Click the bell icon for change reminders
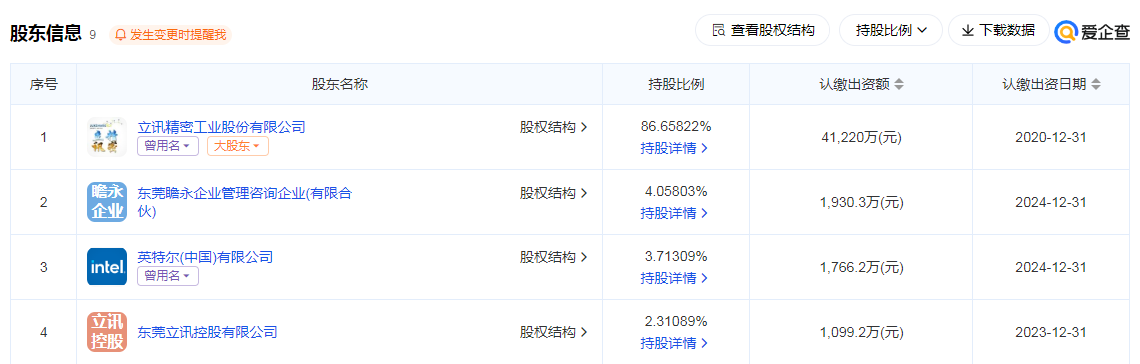 pos(121,34)
